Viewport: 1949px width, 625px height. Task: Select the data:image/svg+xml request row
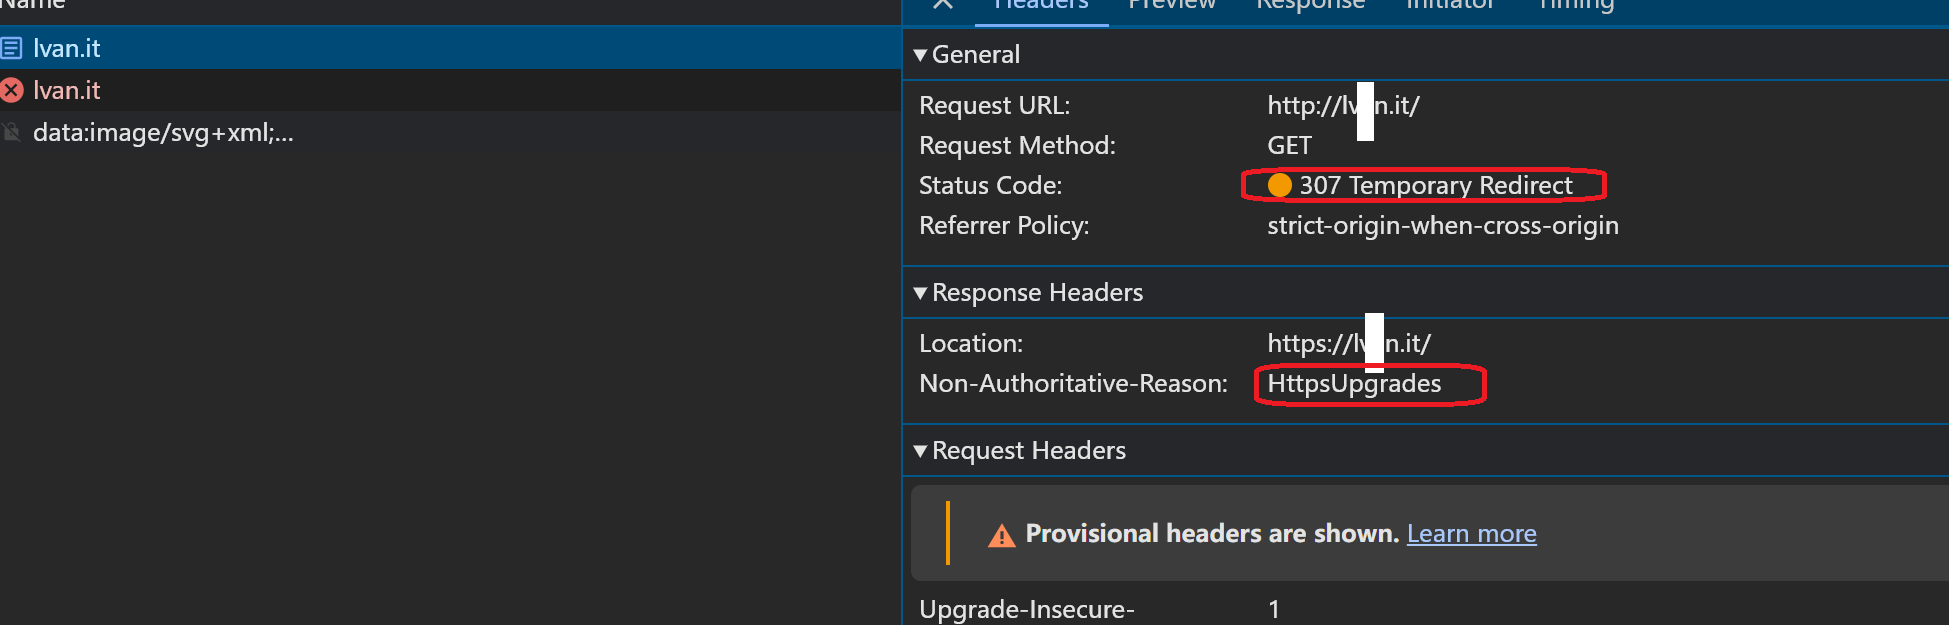163,133
